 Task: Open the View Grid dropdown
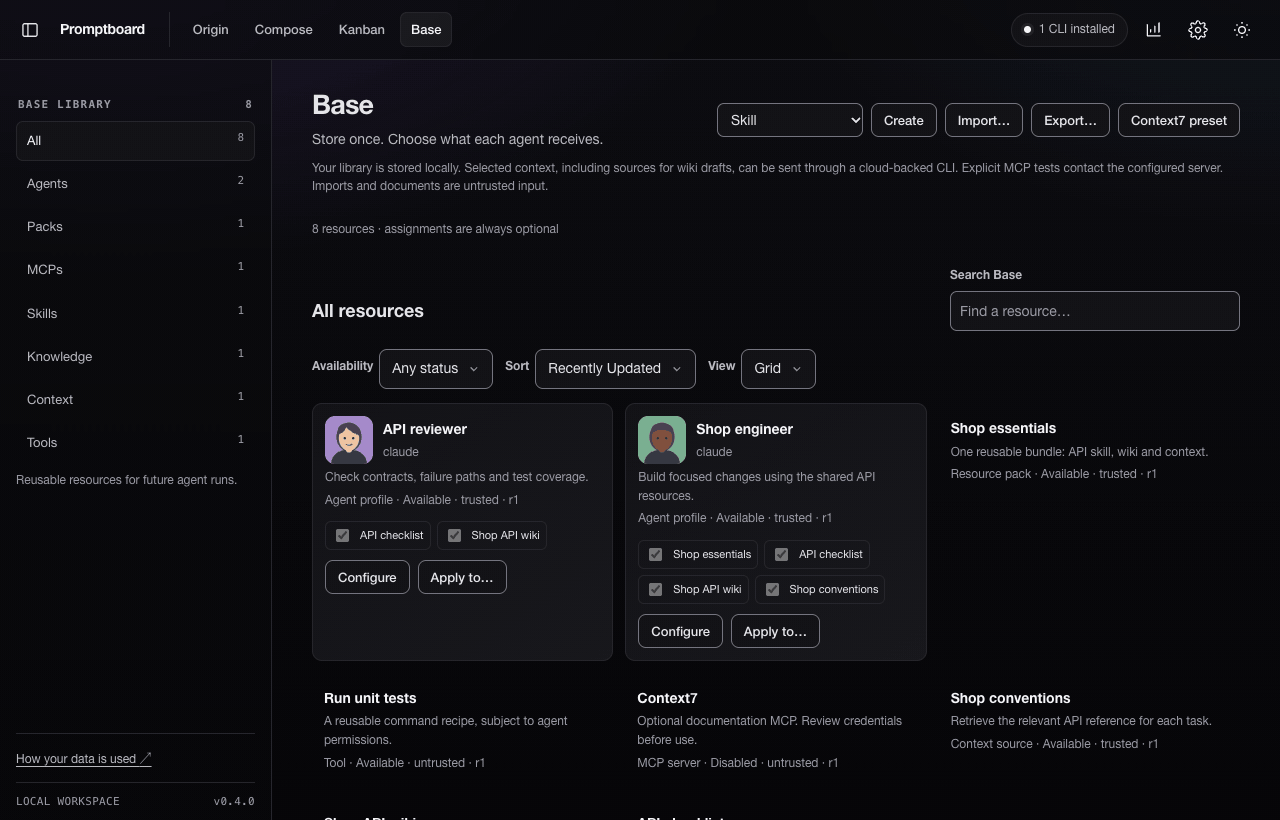click(778, 369)
